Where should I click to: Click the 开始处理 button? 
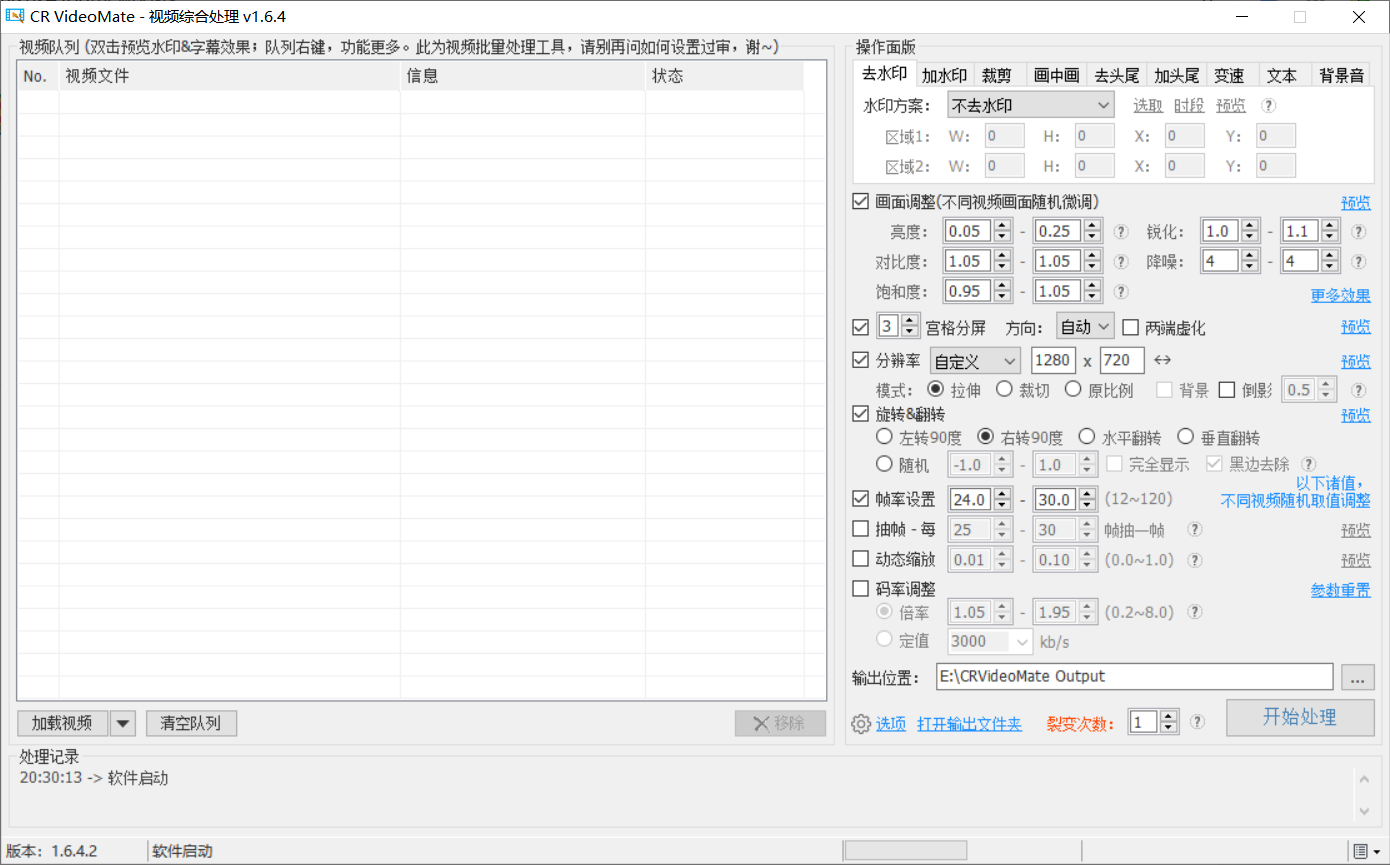click(x=1300, y=717)
